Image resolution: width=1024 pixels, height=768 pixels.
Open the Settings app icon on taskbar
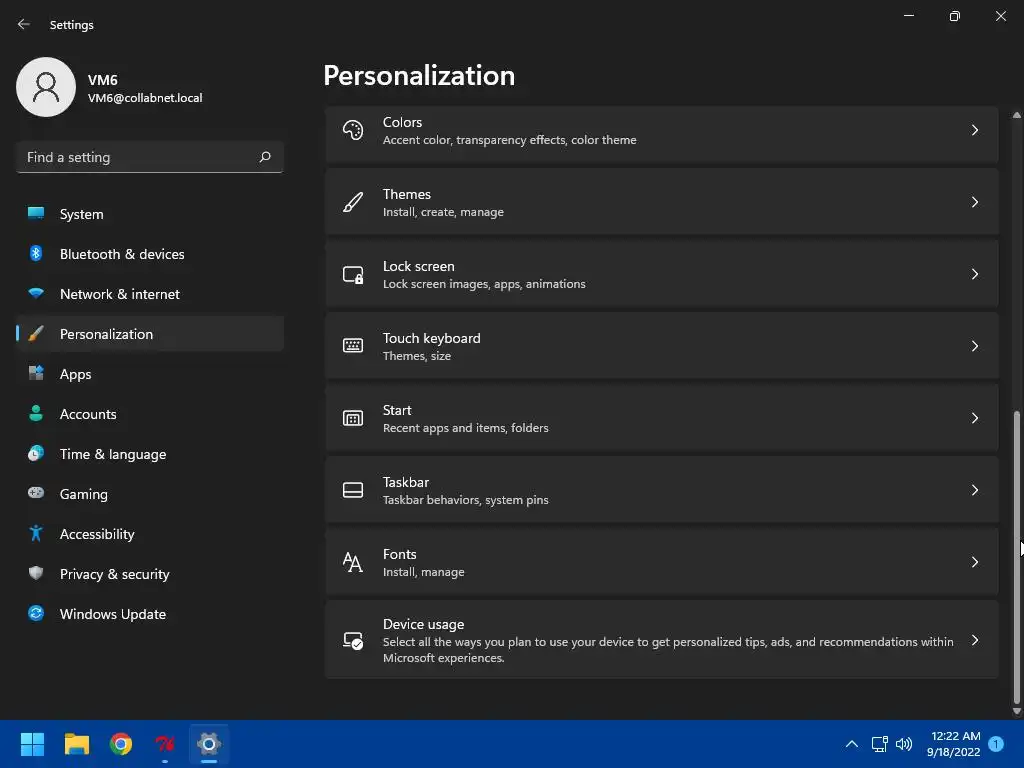click(209, 744)
